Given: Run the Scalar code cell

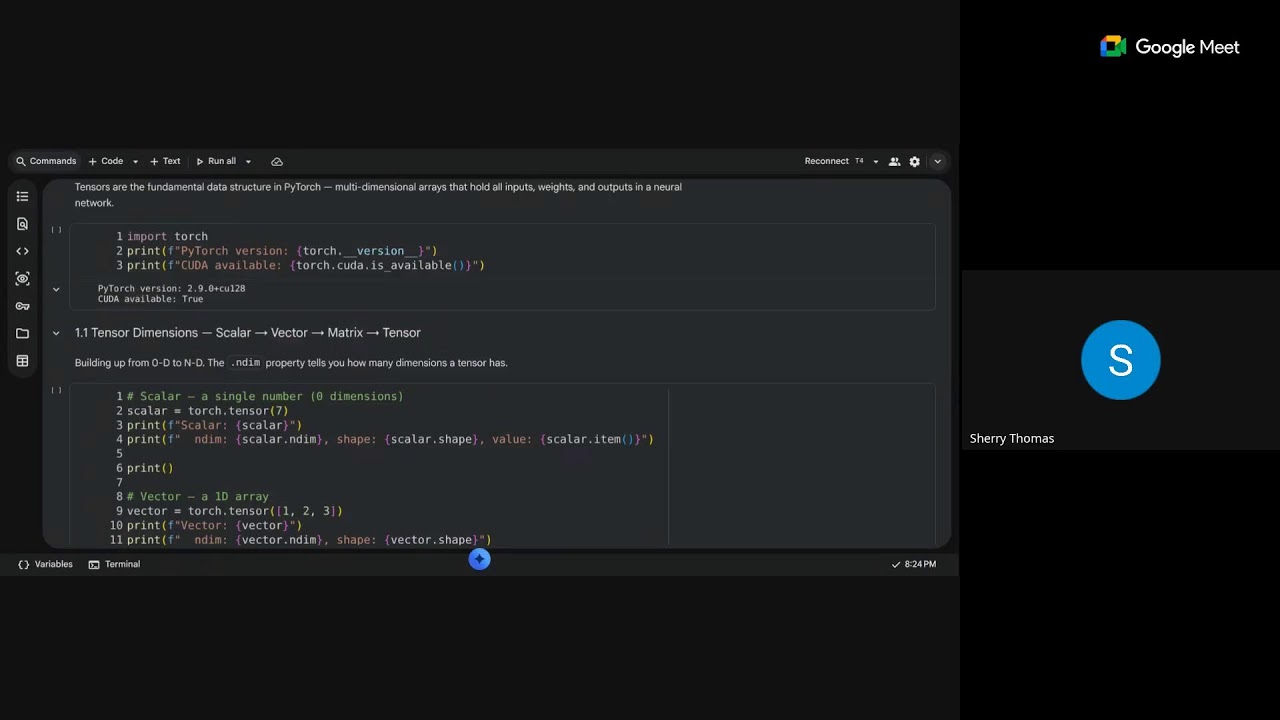Looking at the screenshot, I should 56,390.
